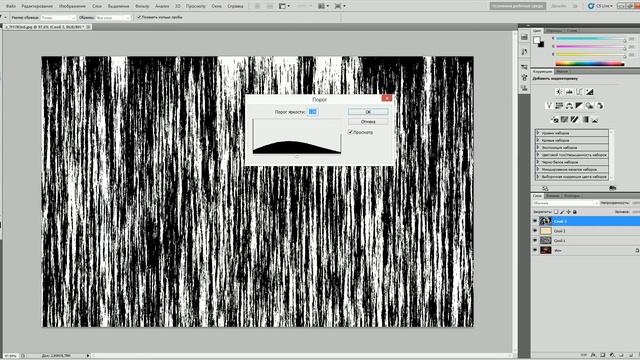Switch to the Каналы tab
The image size is (640, 360).
(553, 196)
